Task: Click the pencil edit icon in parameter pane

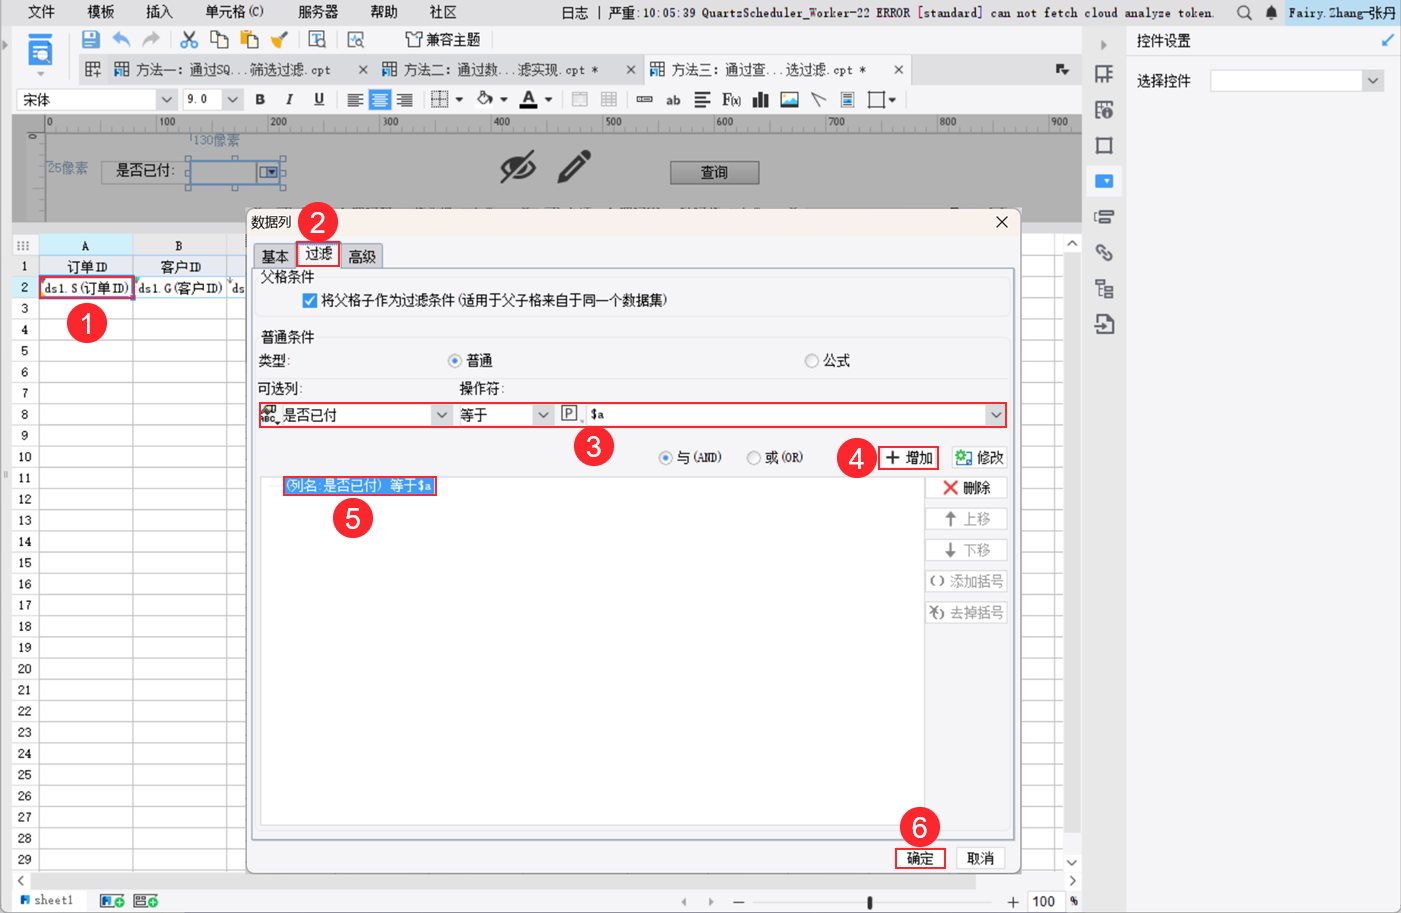Action: [574, 166]
